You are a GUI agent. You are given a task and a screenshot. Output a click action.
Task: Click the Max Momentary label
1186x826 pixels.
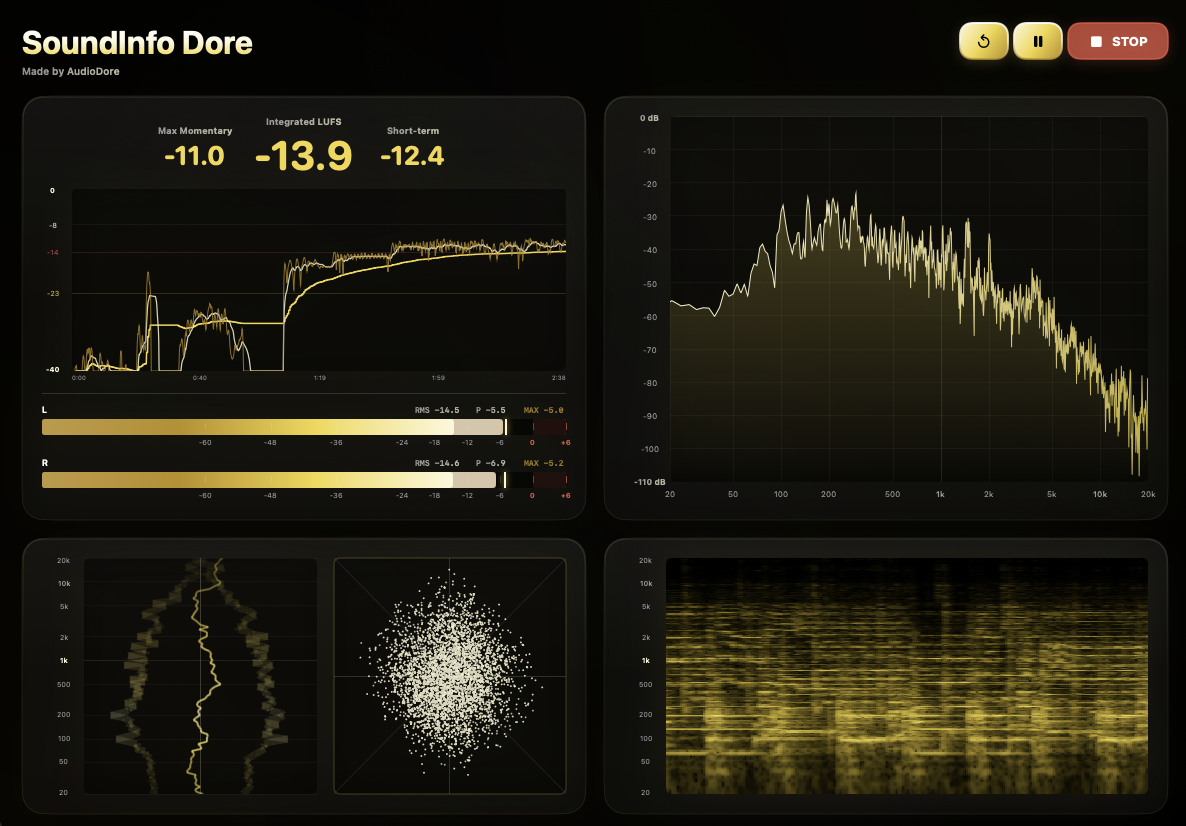tap(194, 131)
